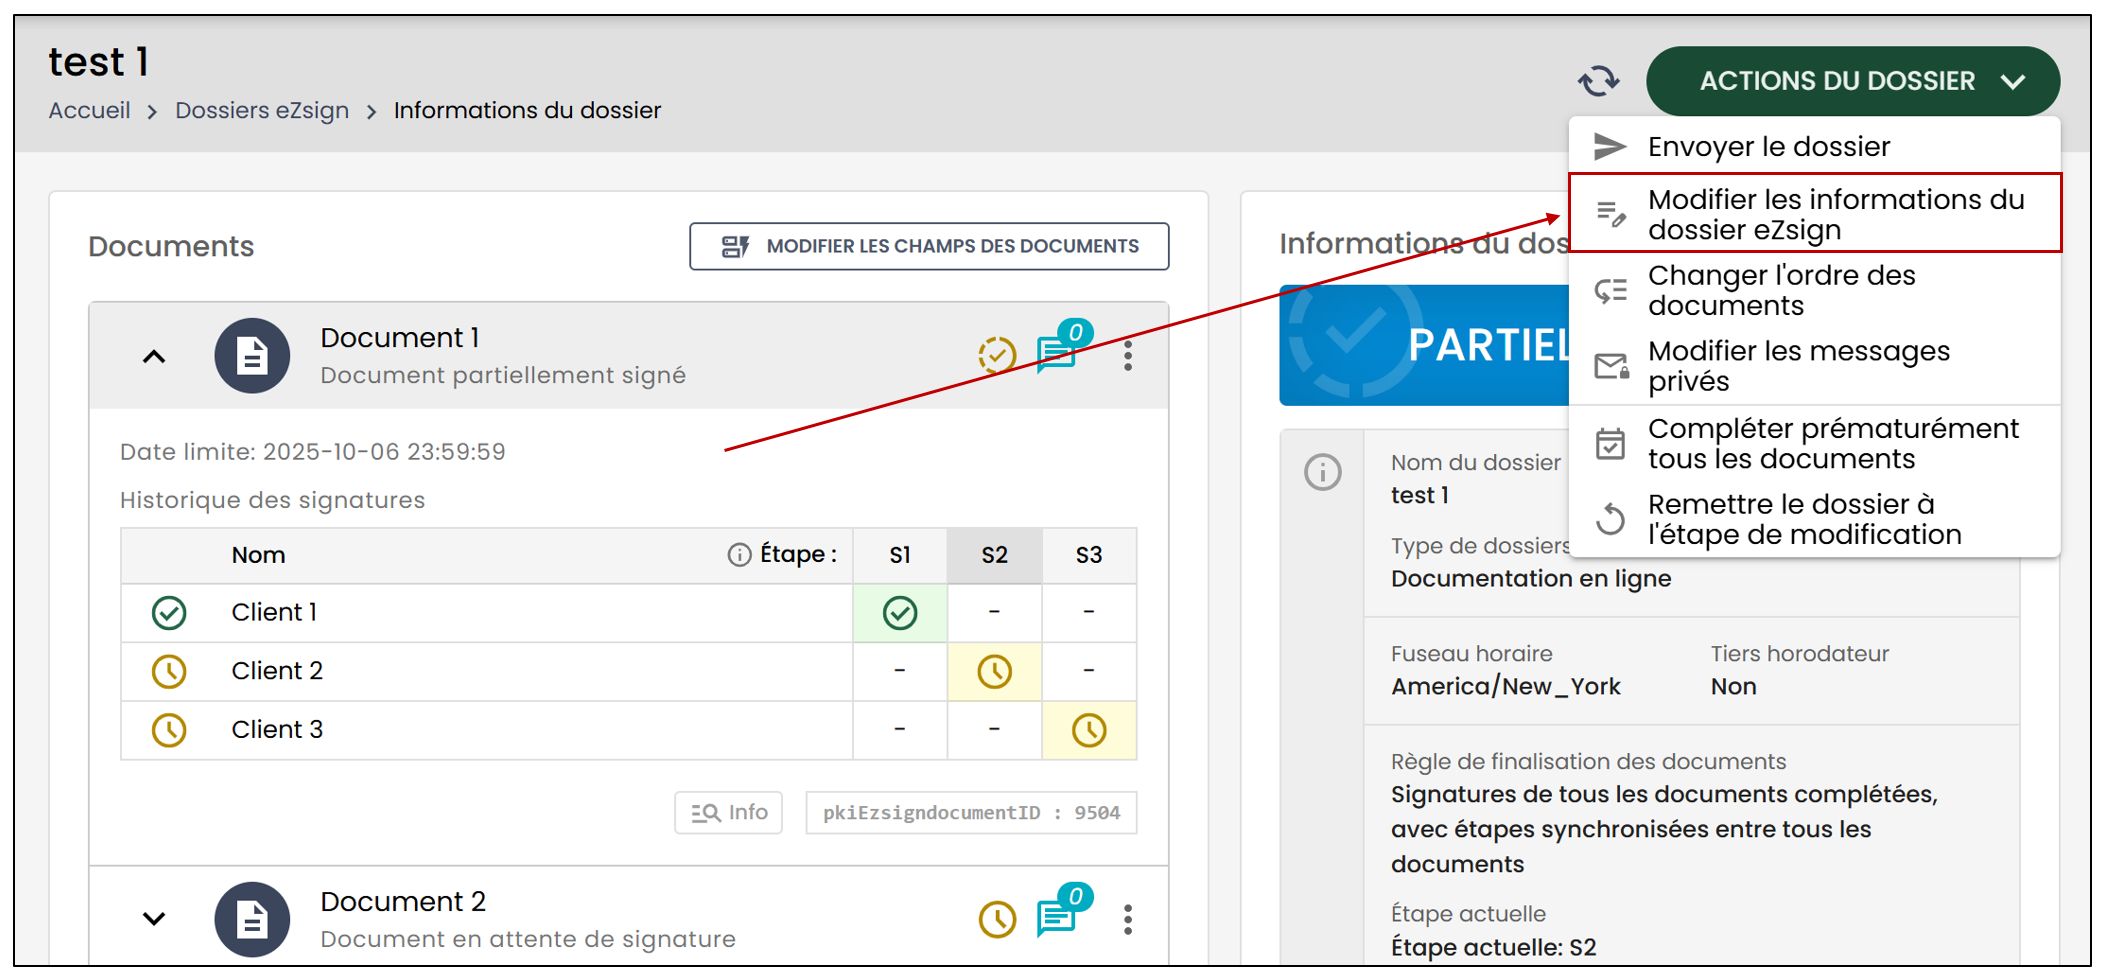Open Document 1 comments bubble icon
Image resolution: width=2105 pixels, height=977 pixels.
tap(1058, 352)
